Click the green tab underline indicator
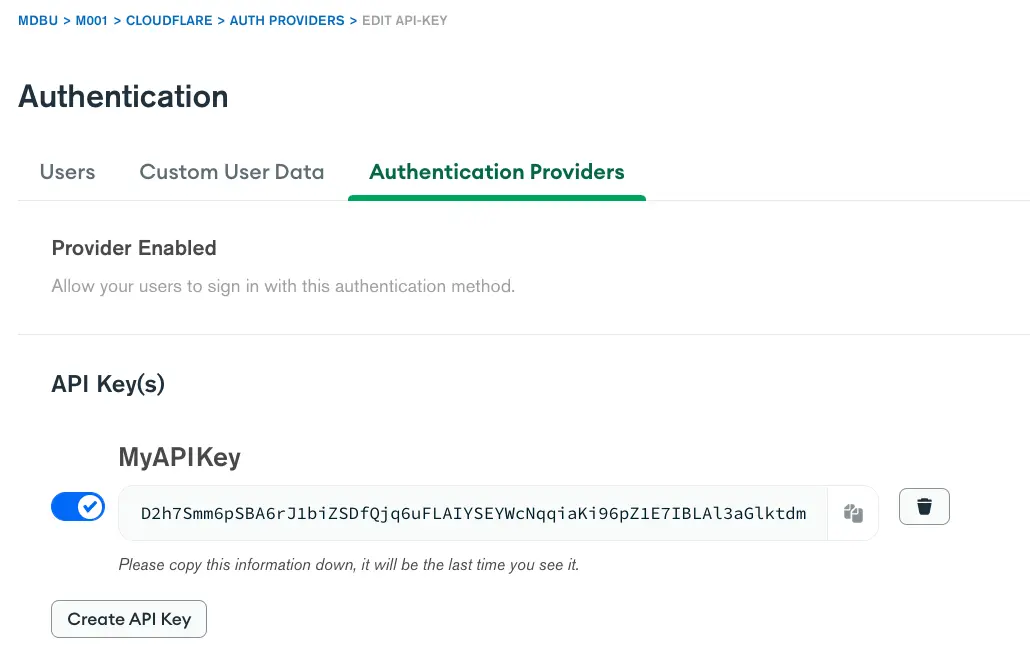 coord(496,198)
